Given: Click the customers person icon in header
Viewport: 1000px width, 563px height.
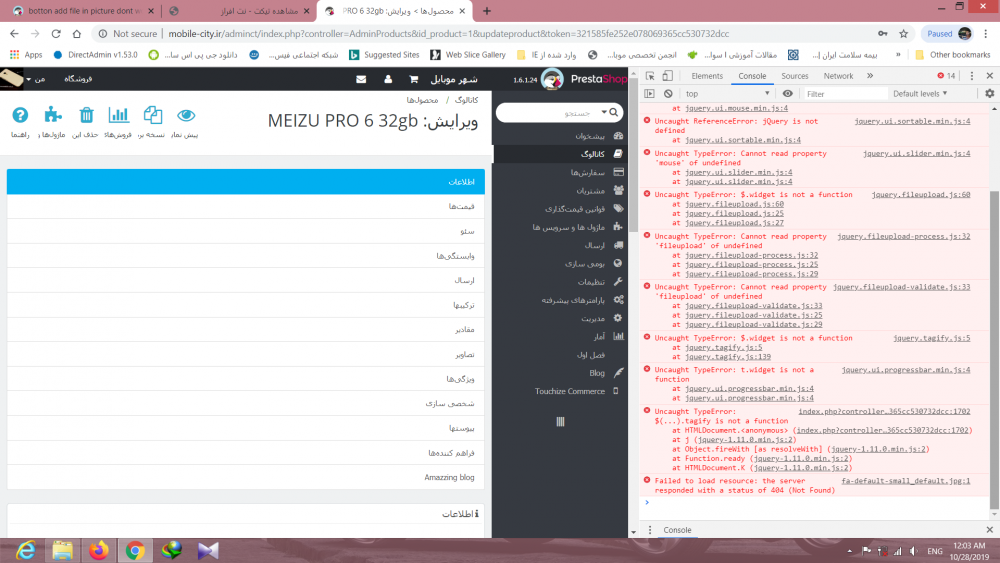Looking at the screenshot, I should pos(388,79).
